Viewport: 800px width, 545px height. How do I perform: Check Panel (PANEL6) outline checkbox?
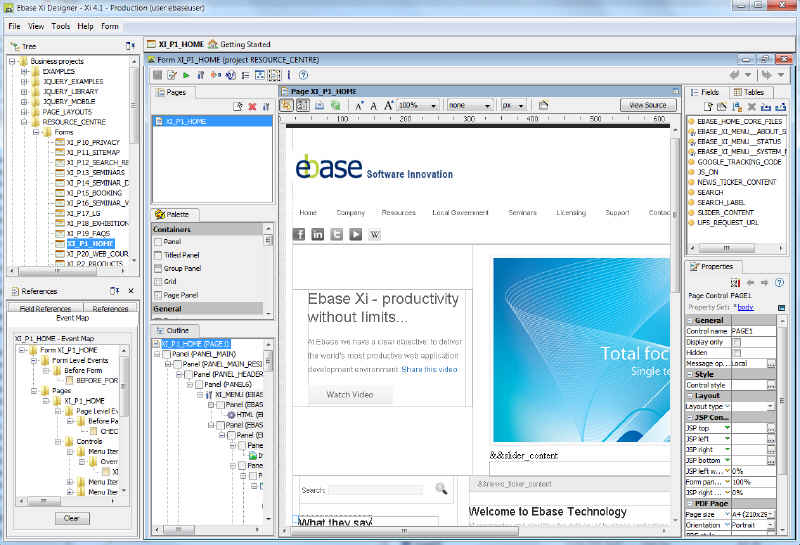[x=198, y=384]
